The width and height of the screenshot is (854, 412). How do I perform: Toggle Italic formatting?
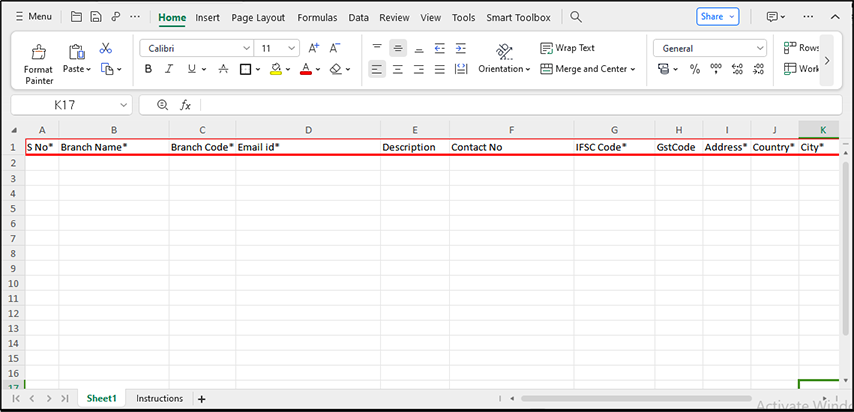[x=169, y=69]
